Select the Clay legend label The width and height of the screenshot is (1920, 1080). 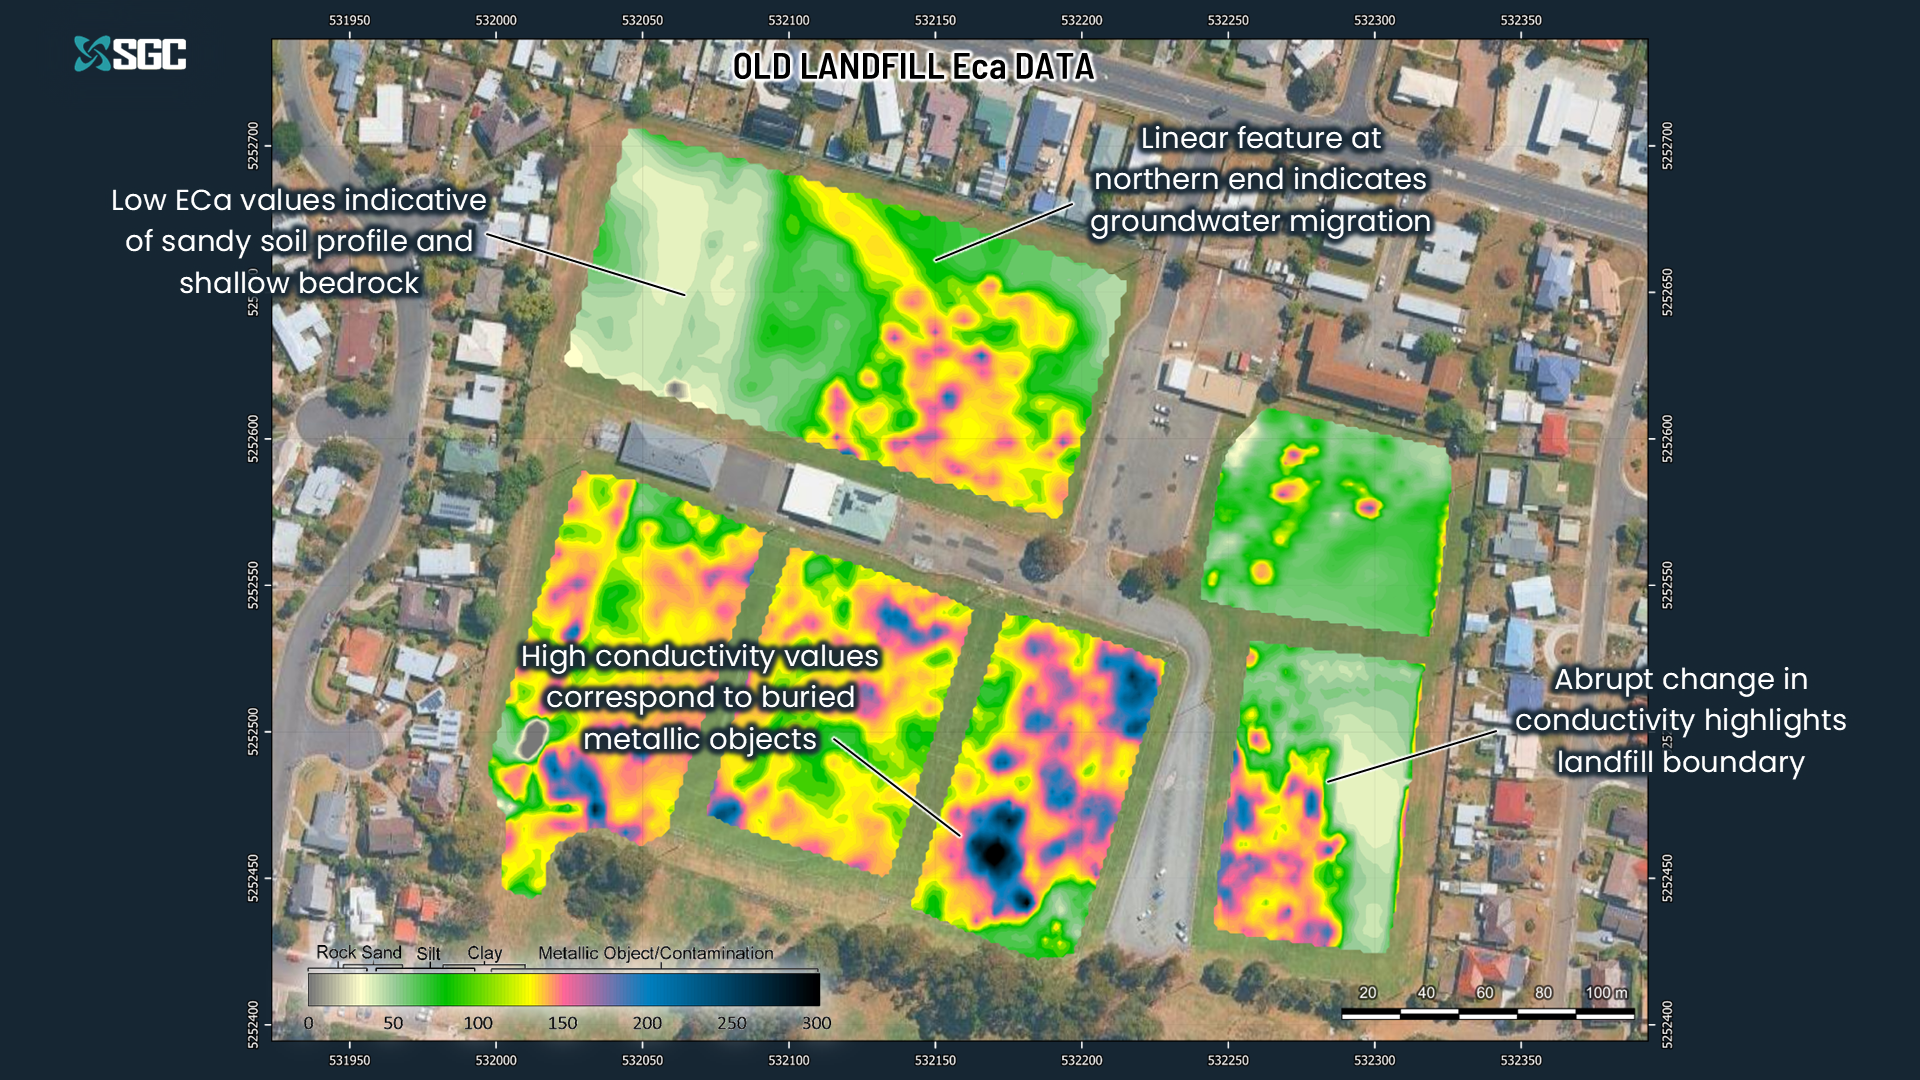(x=485, y=953)
